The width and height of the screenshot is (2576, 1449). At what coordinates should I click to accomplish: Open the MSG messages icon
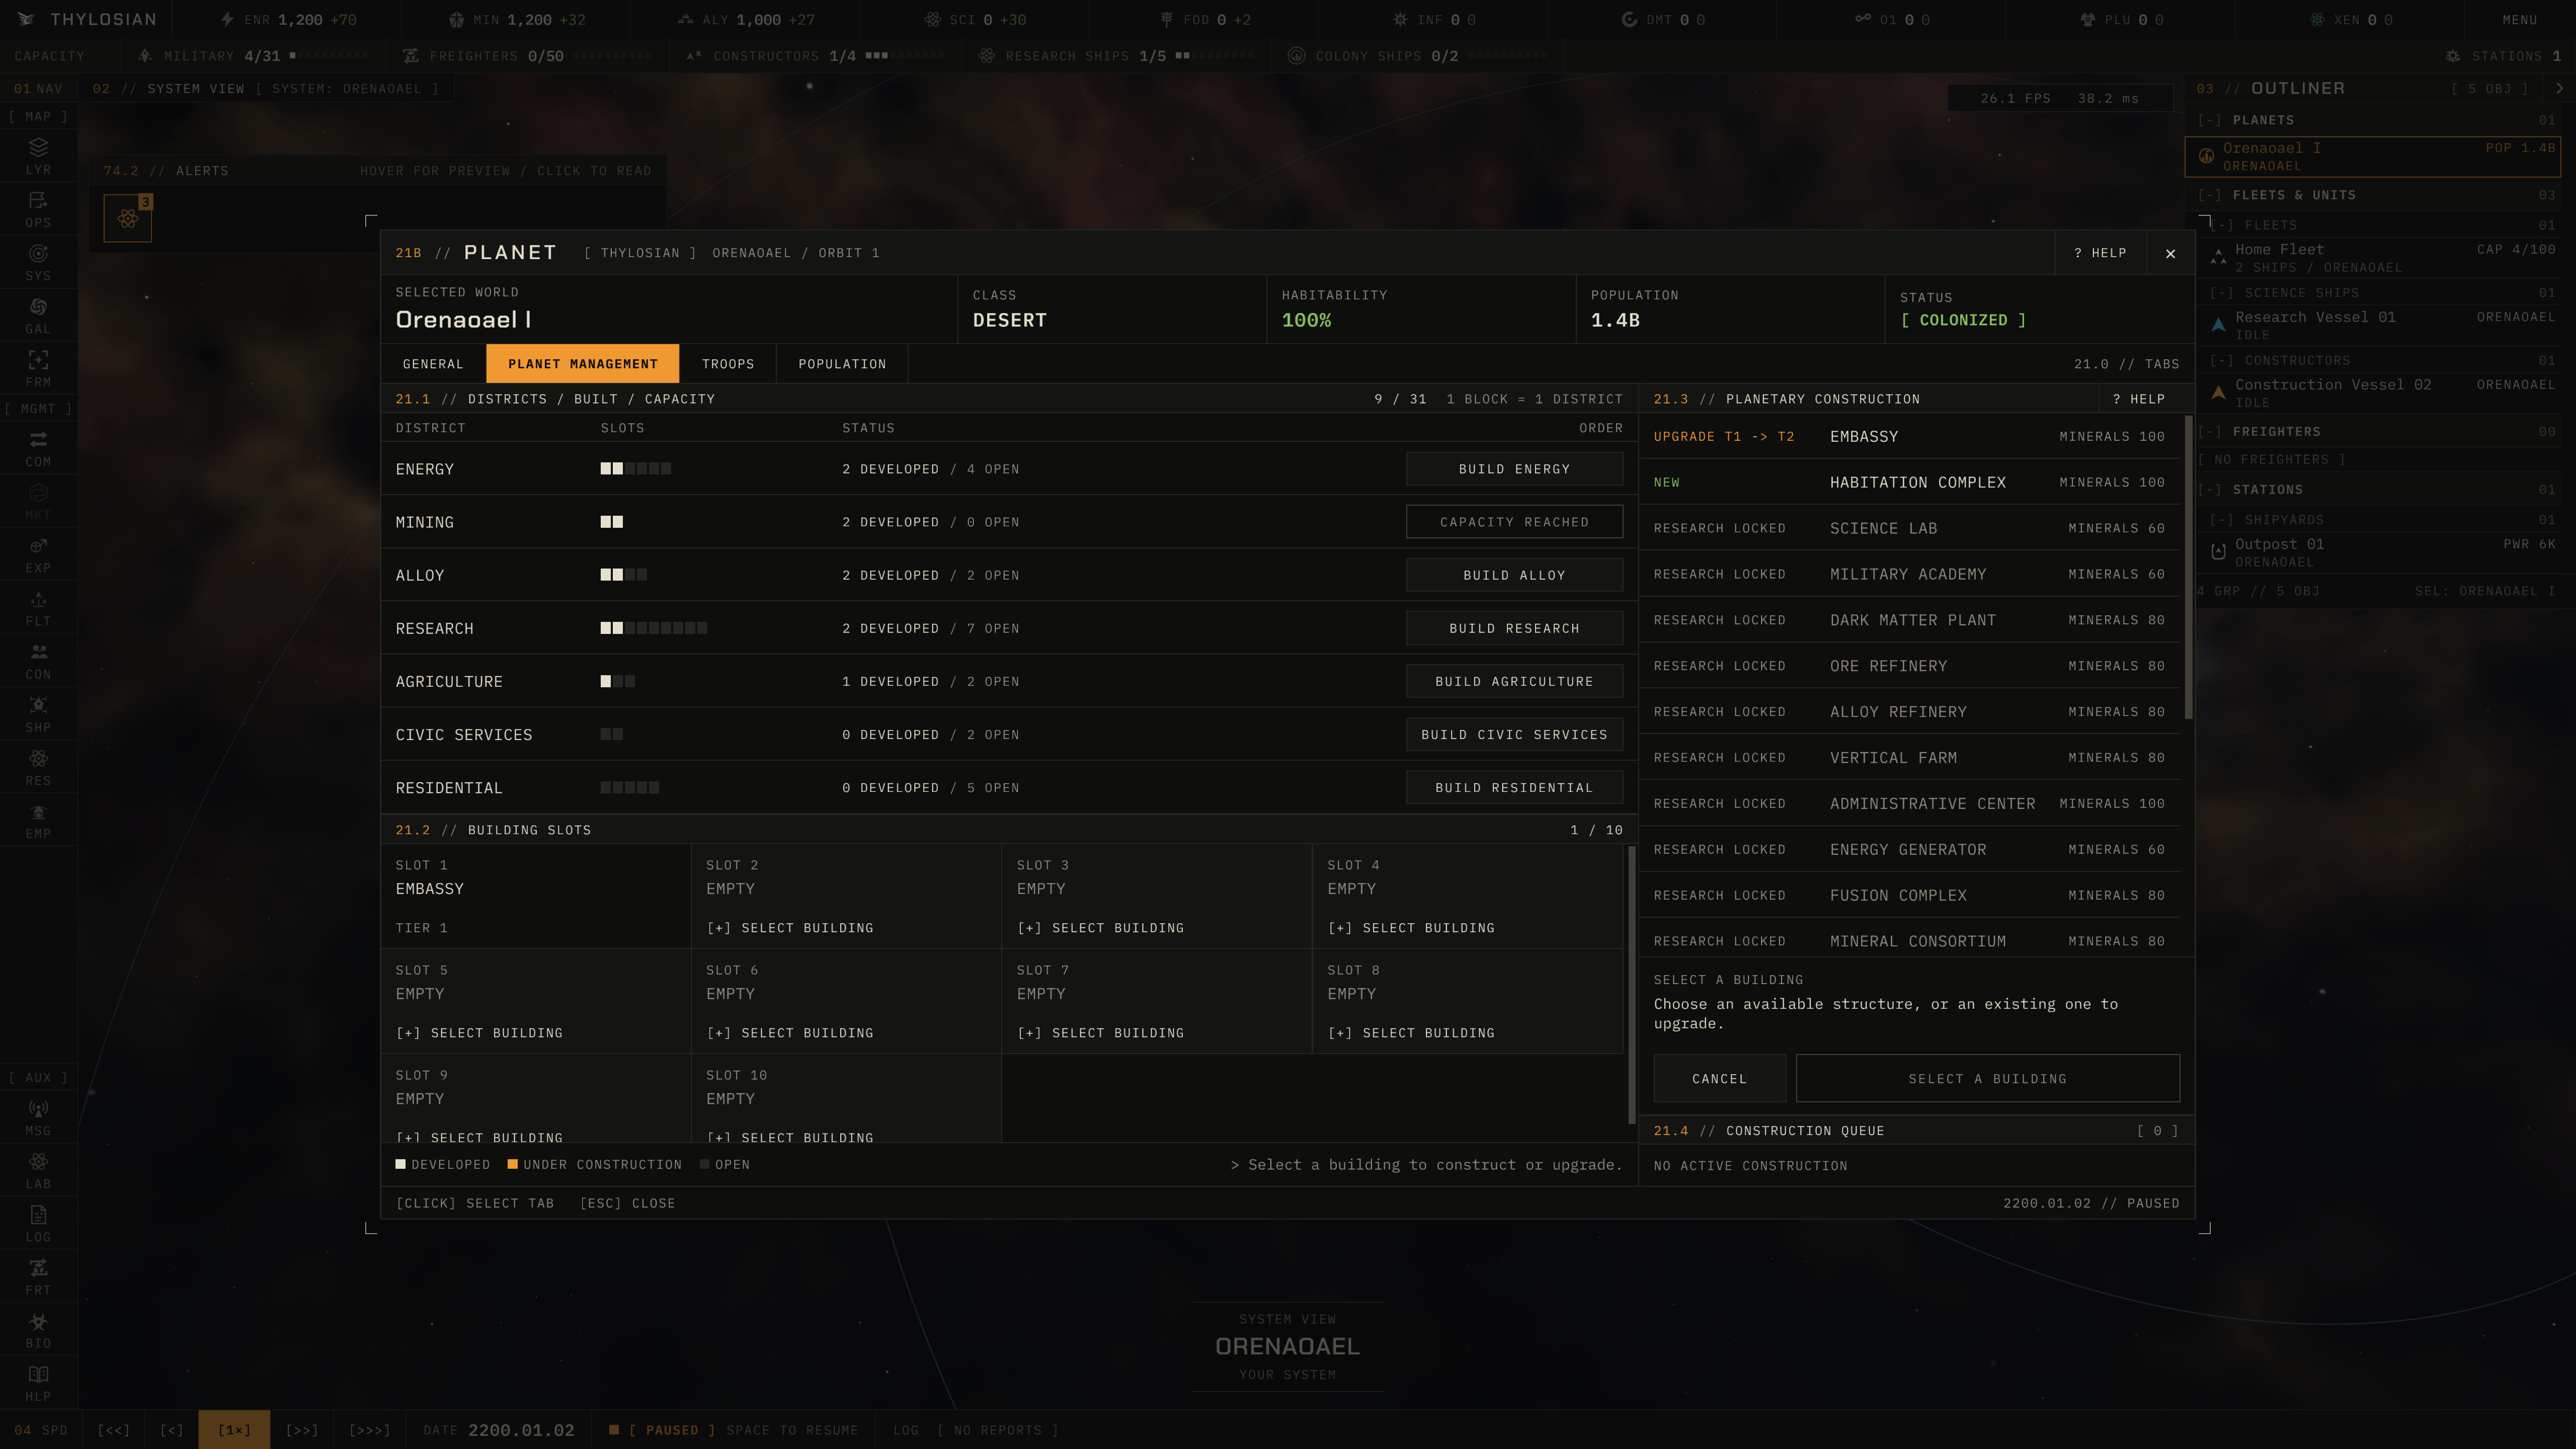click(38, 1117)
